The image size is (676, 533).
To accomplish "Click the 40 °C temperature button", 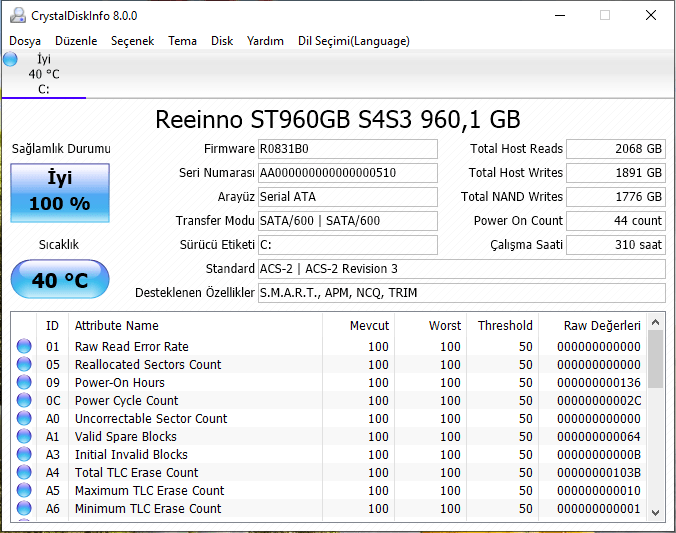I will pyautogui.click(x=60, y=280).
